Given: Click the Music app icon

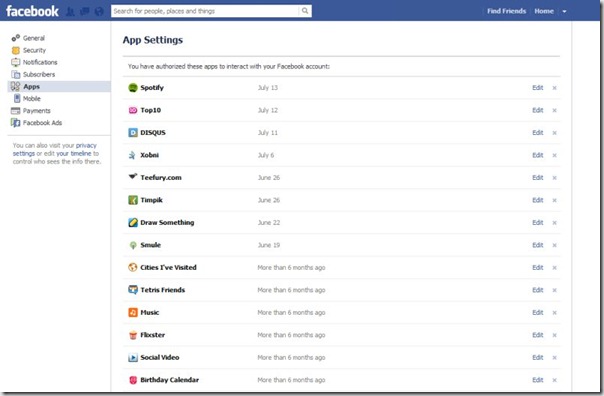Looking at the screenshot, I should [x=133, y=312].
